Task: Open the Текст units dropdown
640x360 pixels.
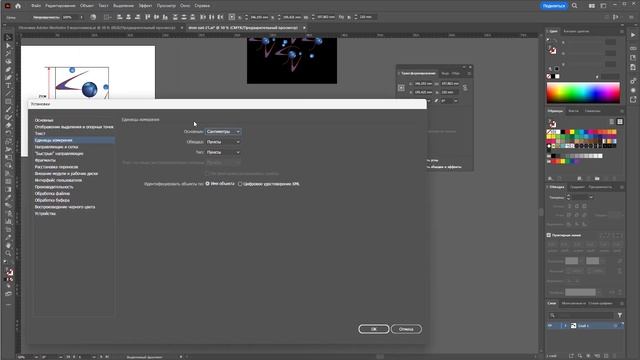Action: (223, 152)
